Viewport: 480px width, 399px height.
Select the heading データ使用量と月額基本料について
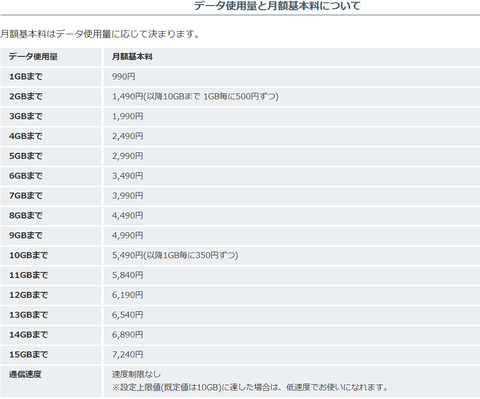point(277,6)
